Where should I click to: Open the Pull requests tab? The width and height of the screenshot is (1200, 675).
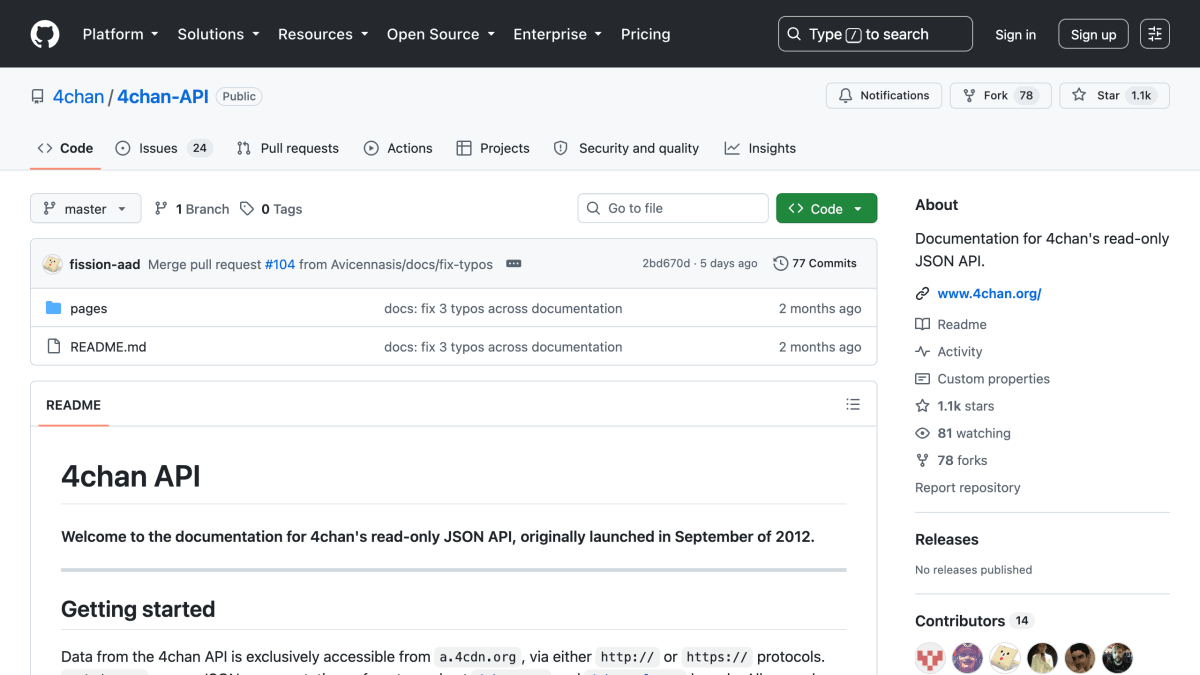[287, 148]
